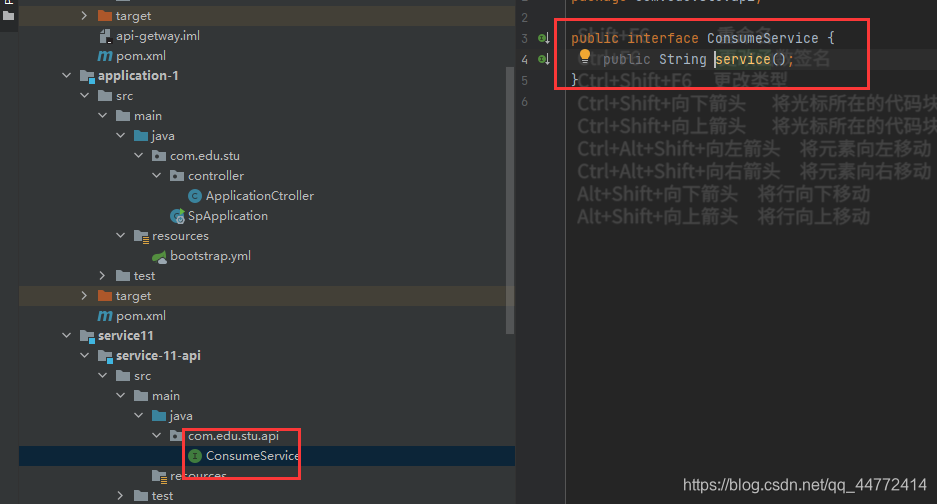Collapse the com.edu.stu package
Image resolution: width=937 pixels, height=504 pixels.
coord(138,155)
